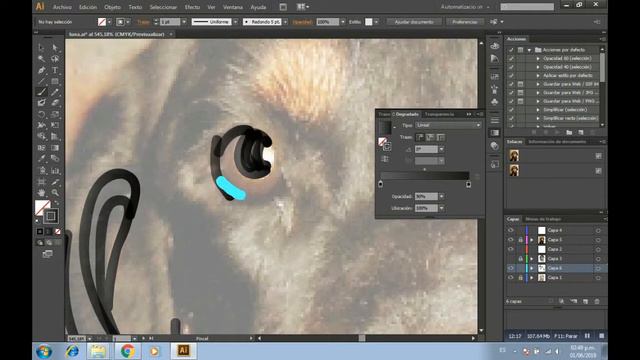Open the Tipo dropdown showing Lineal
This screenshot has width=640, height=360.
point(448,125)
